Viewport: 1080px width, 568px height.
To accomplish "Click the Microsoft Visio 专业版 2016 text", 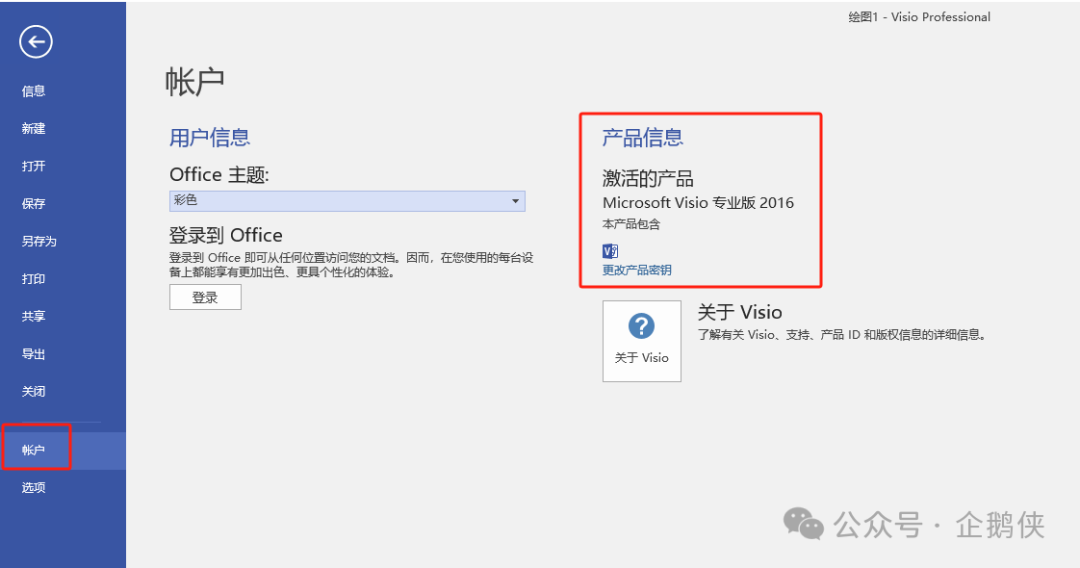I will tap(698, 203).
